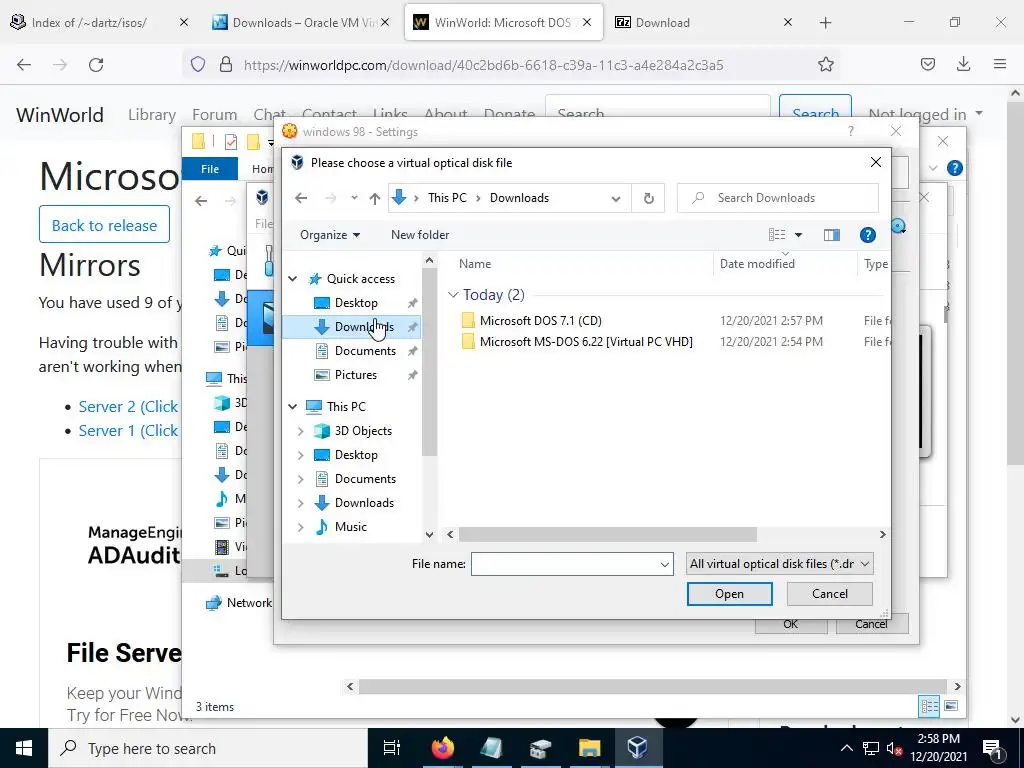Screen dimensions: 1024x768
Task: Collapse the This PC tree node
Action: [293, 406]
